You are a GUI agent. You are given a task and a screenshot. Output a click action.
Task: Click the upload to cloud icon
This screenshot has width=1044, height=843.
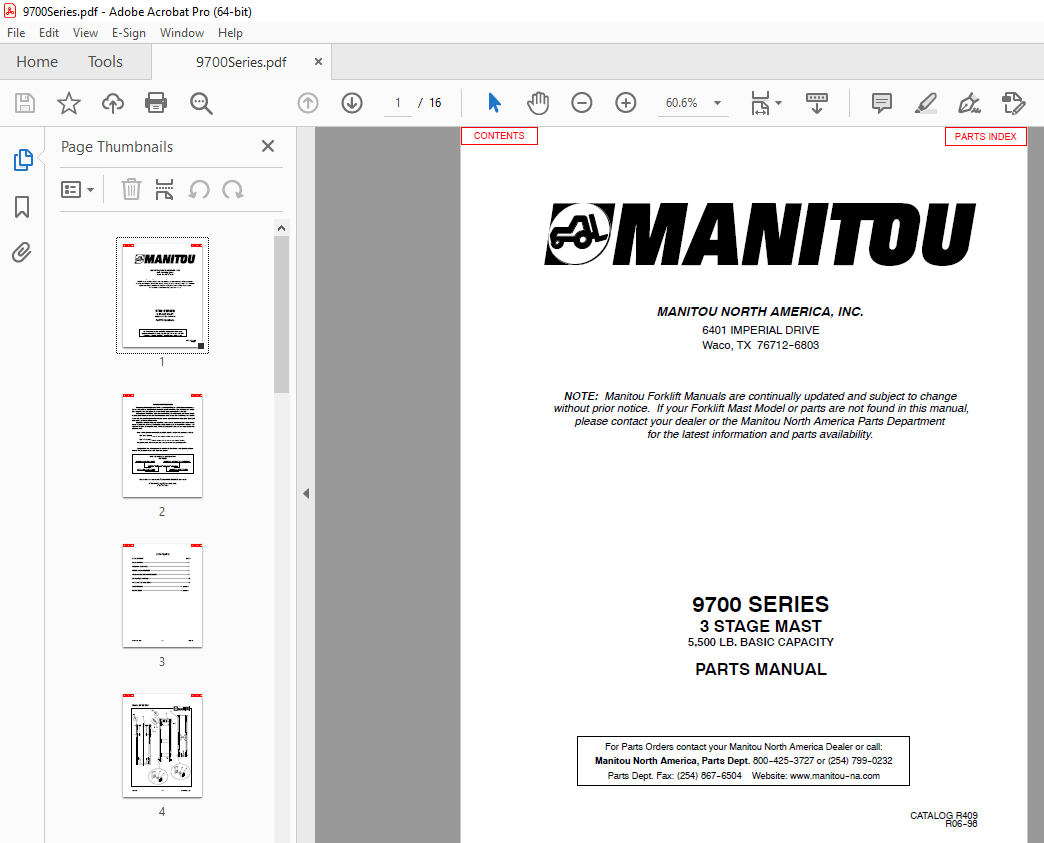click(x=113, y=103)
